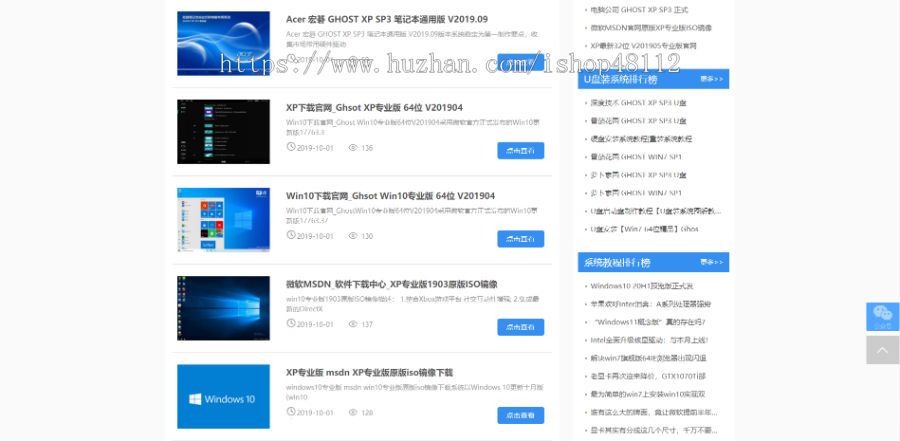Open 硬盘安装系统教程|重装系统教程 link
This screenshot has width=900, height=441.
pos(641,138)
